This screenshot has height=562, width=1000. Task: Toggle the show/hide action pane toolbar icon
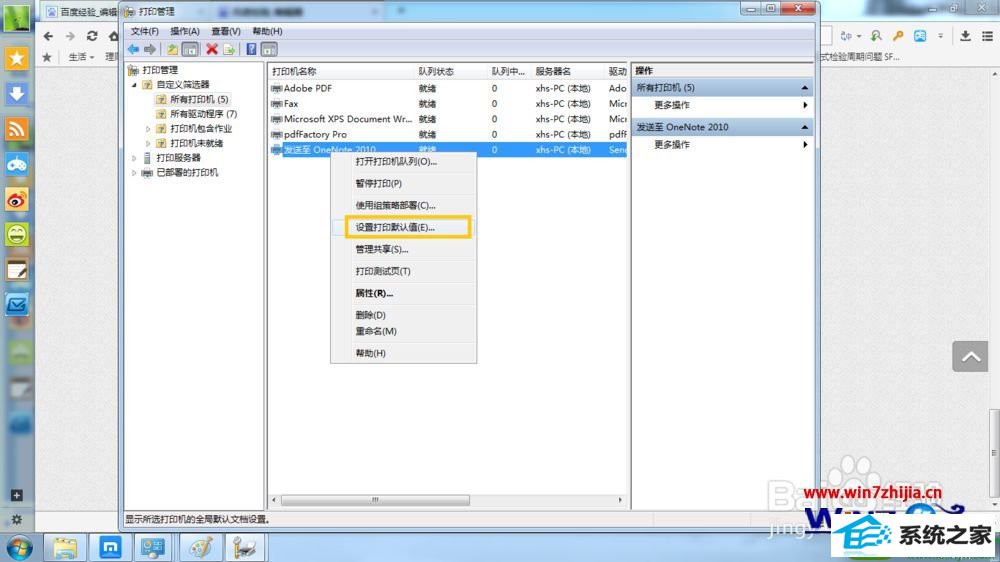[x=269, y=49]
